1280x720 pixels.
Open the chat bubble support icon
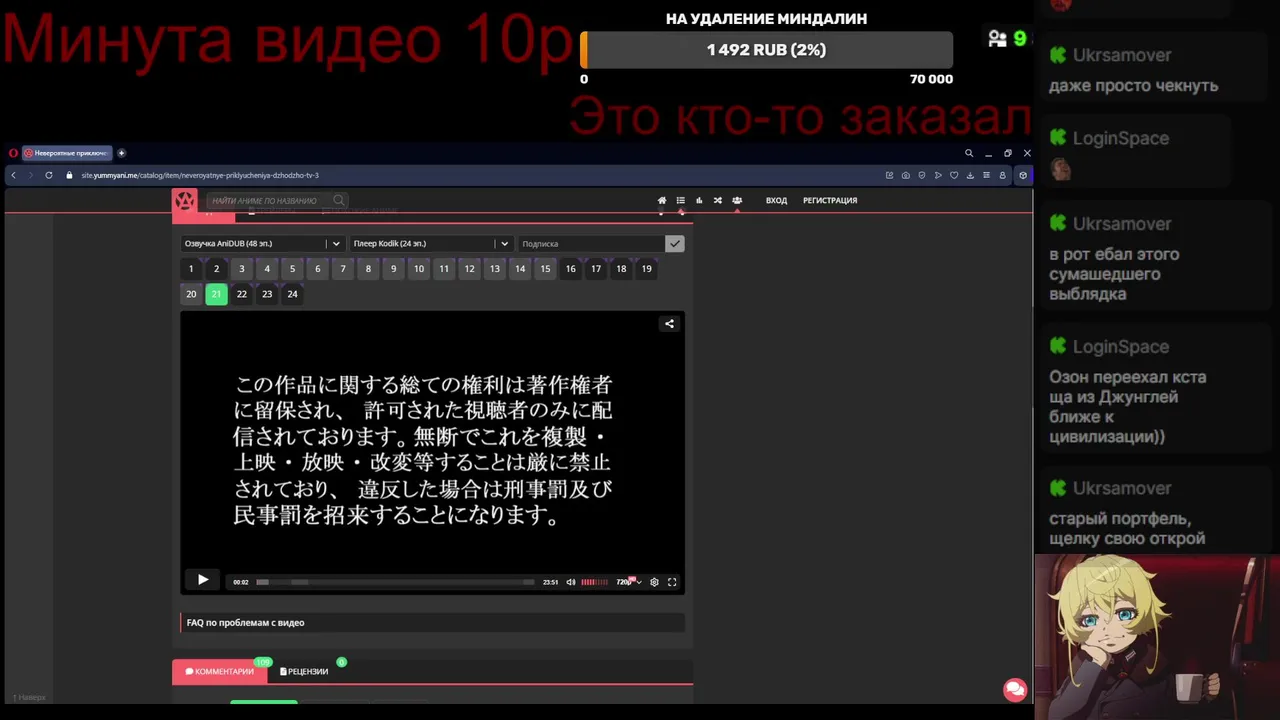[1015, 690]
